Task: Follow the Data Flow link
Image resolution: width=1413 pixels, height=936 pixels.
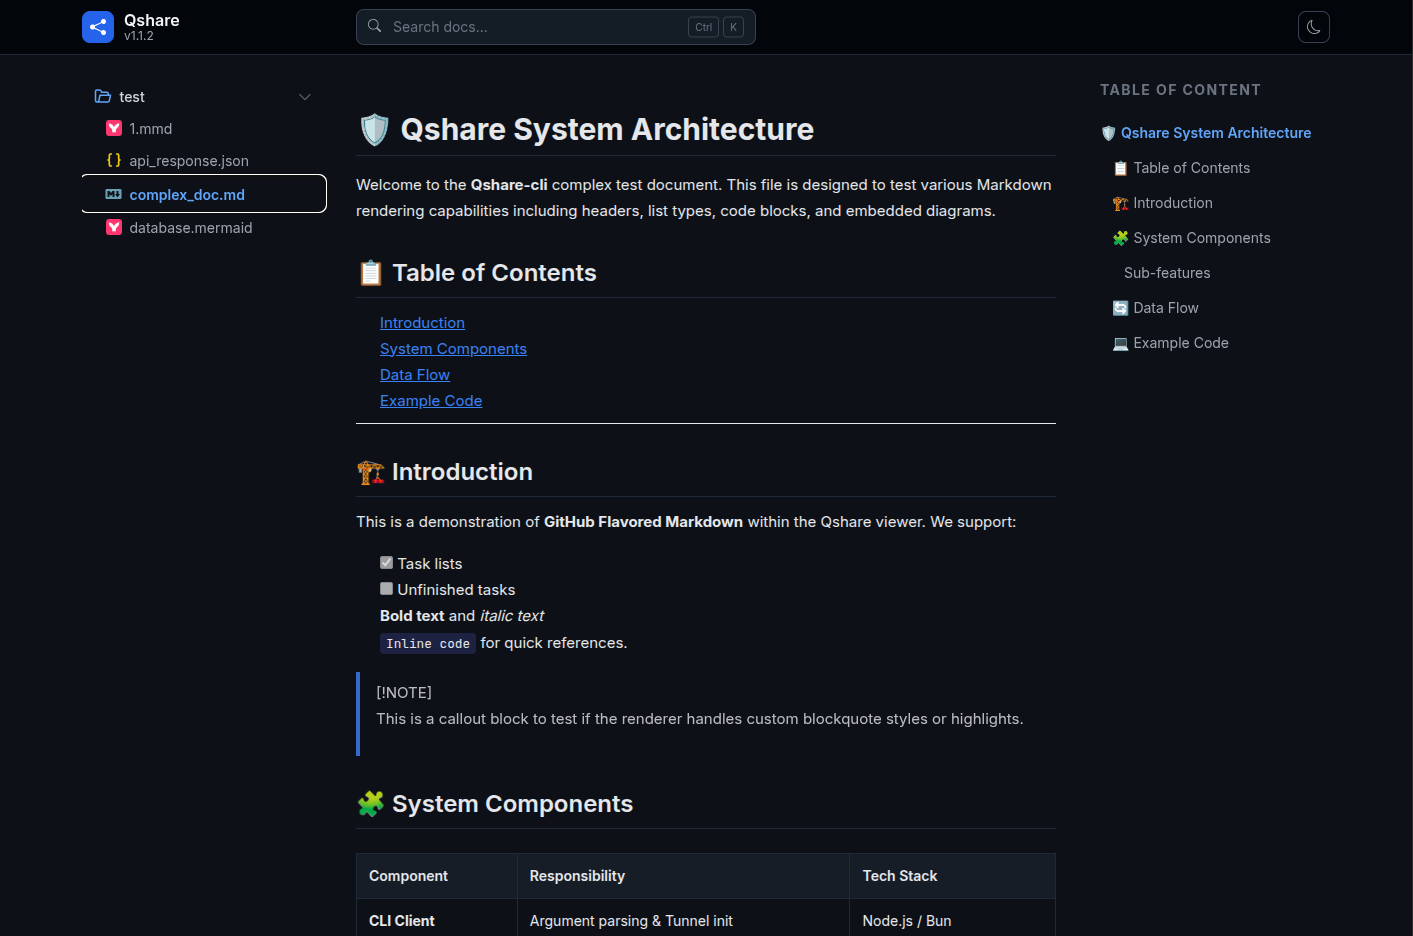Action: (x=415, y=375)
